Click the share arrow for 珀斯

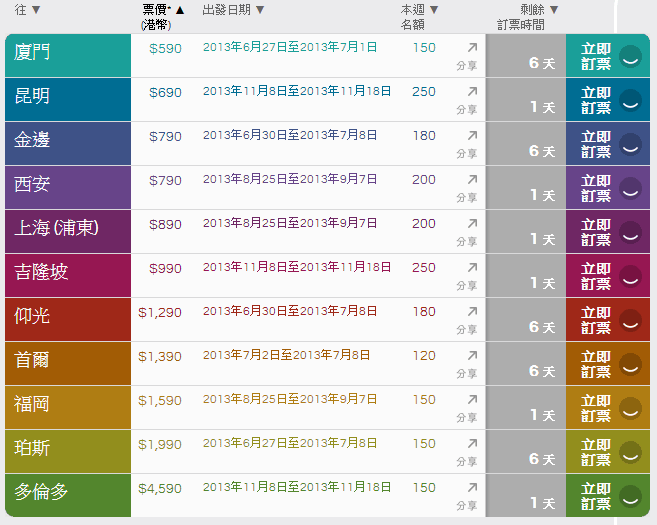coord(472,443)
